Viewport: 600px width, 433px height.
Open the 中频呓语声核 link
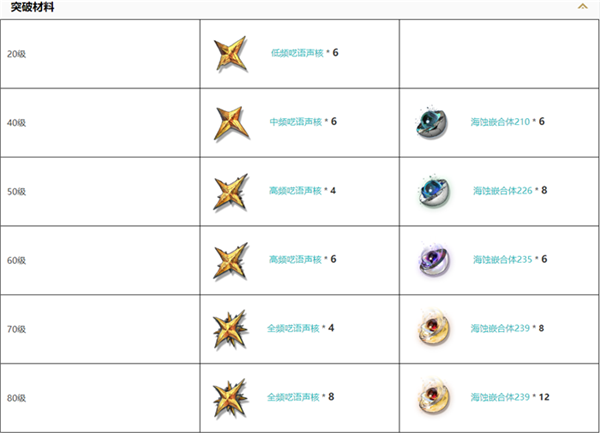coord(295,121)
